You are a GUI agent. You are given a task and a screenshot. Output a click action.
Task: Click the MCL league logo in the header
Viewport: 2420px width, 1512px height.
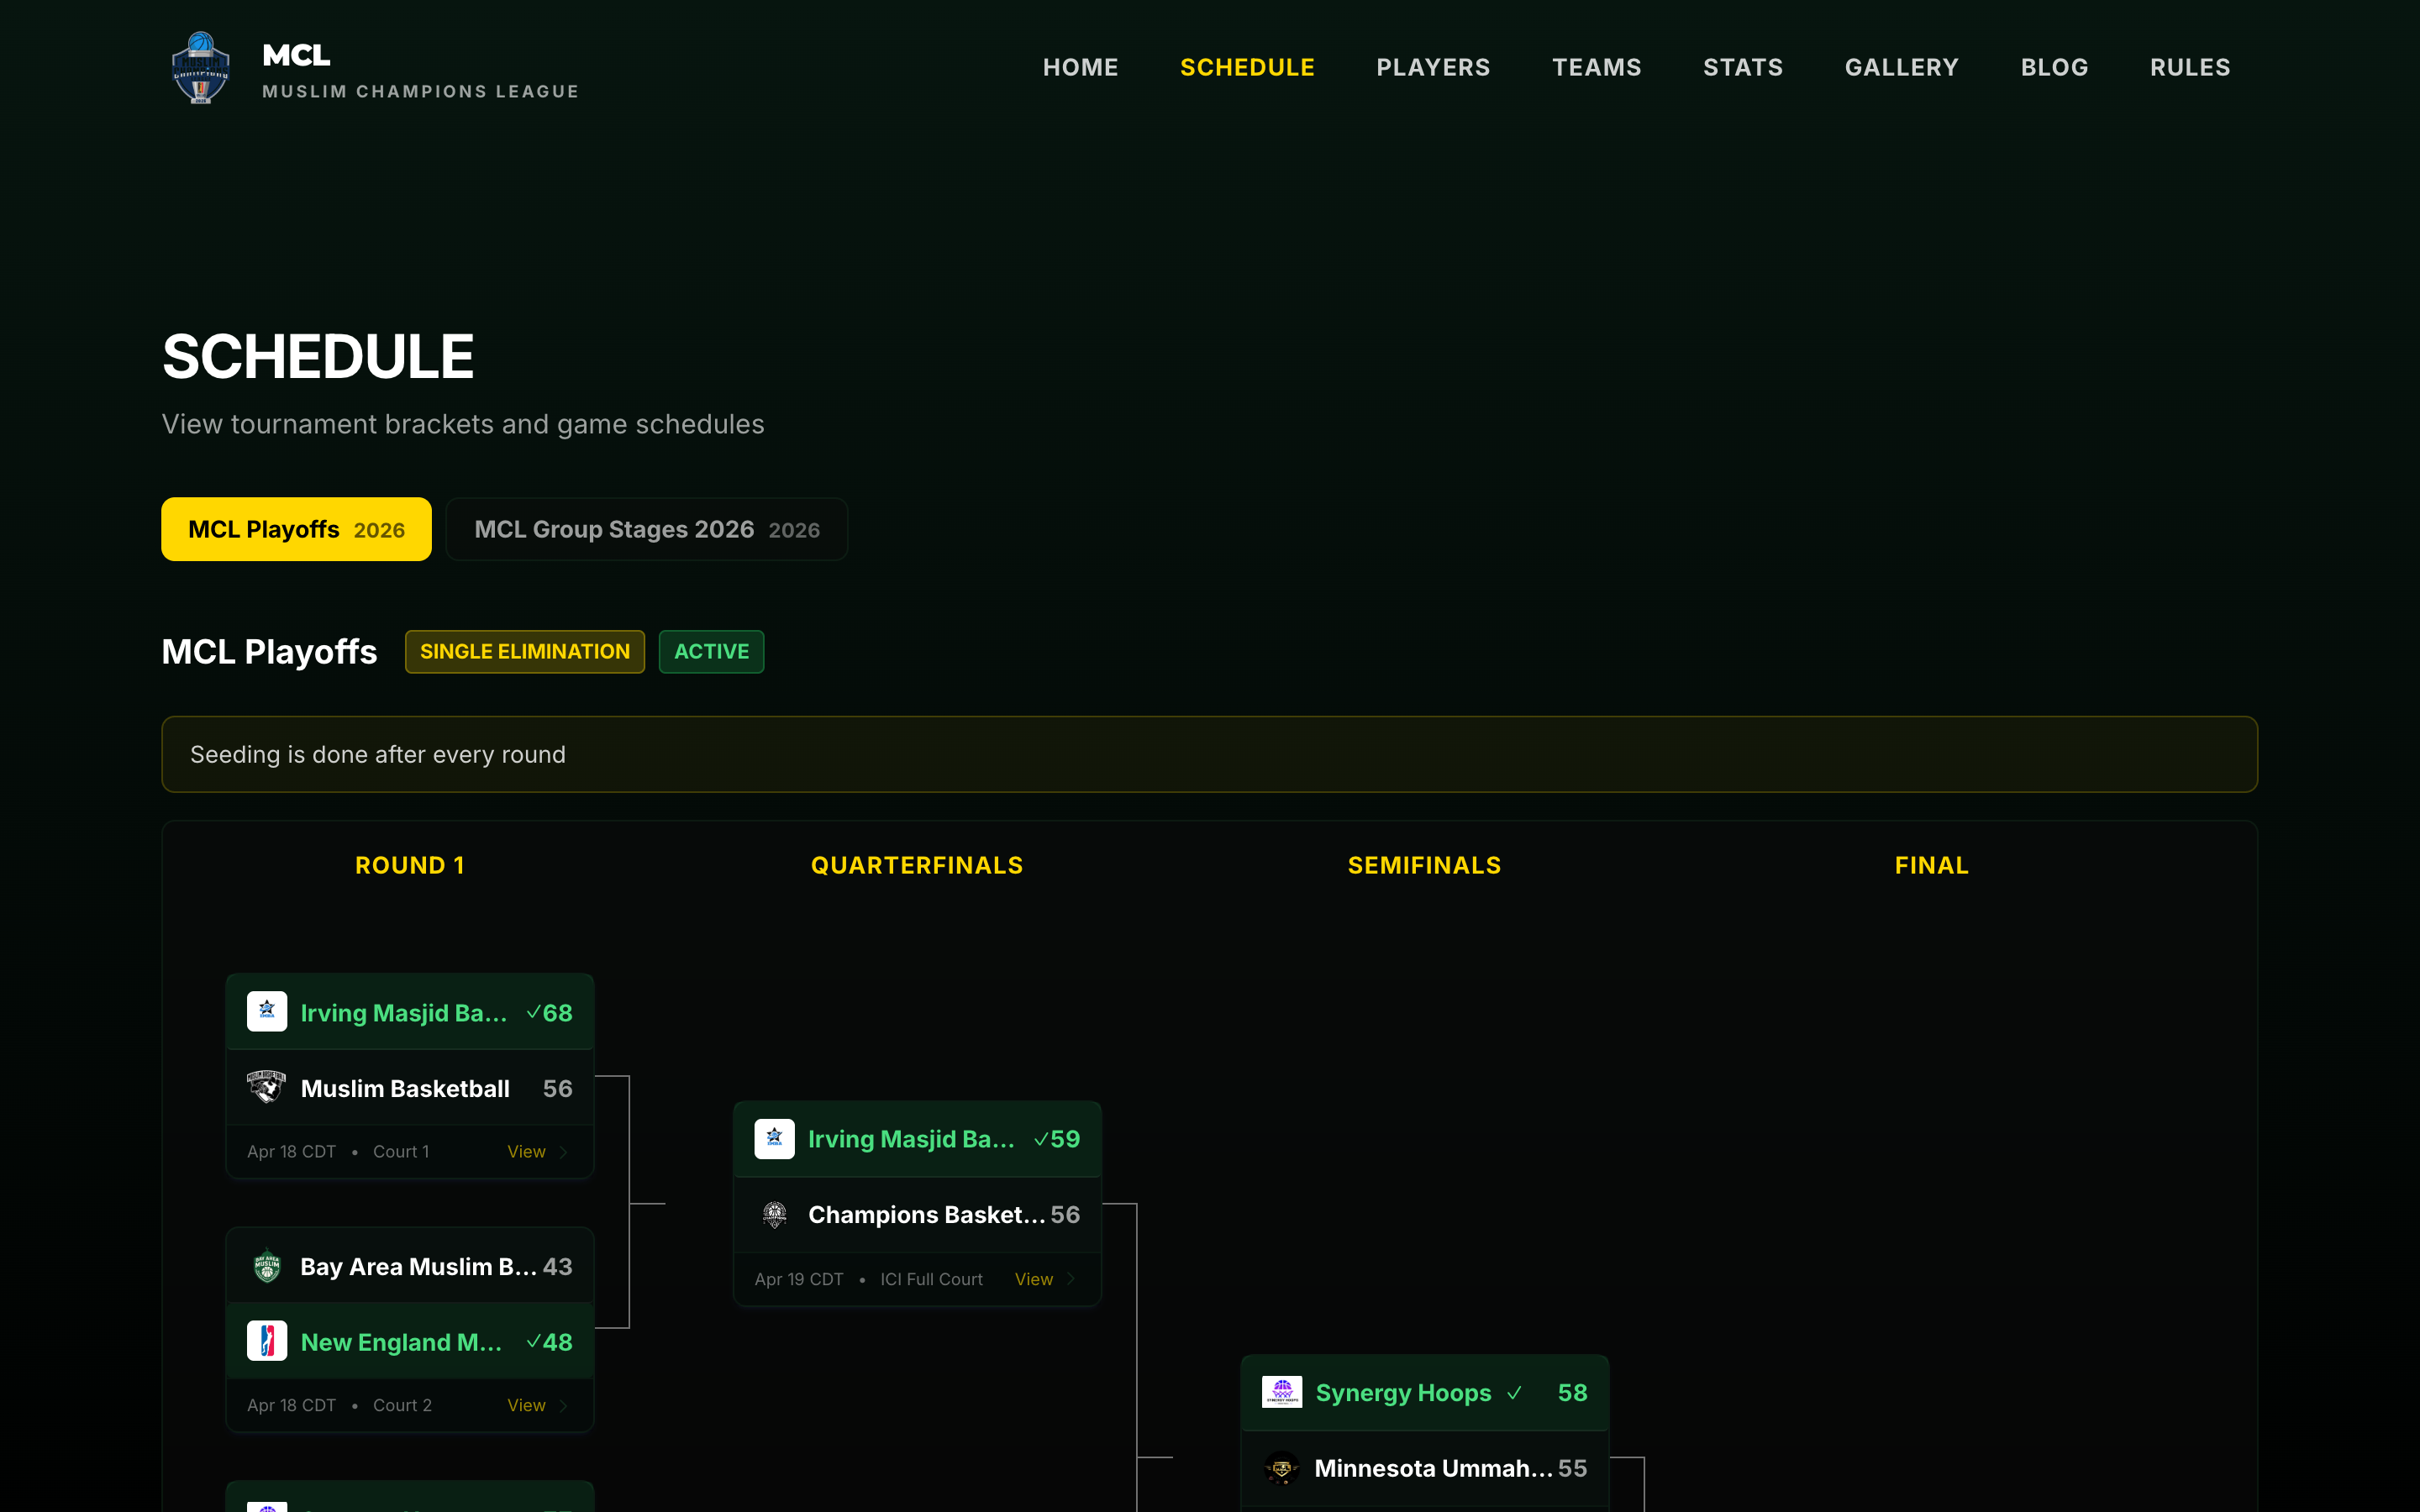(200, 67)
